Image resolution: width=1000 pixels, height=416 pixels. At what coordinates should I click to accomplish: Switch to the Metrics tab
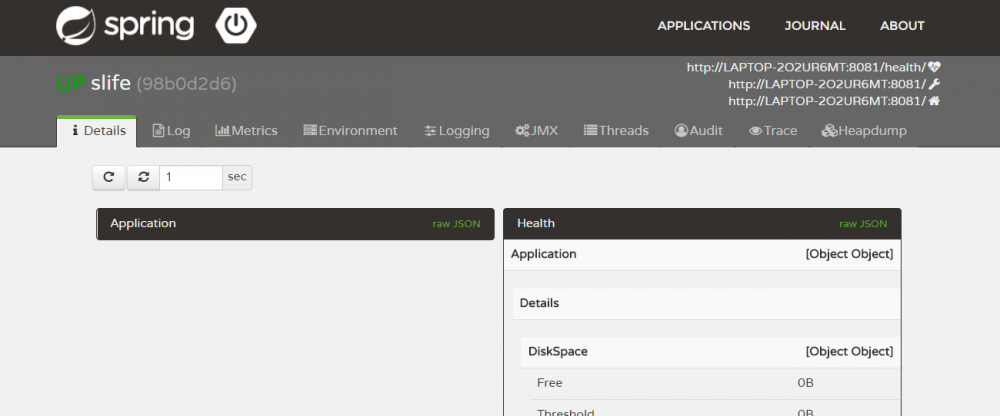(x=246, y=131)
